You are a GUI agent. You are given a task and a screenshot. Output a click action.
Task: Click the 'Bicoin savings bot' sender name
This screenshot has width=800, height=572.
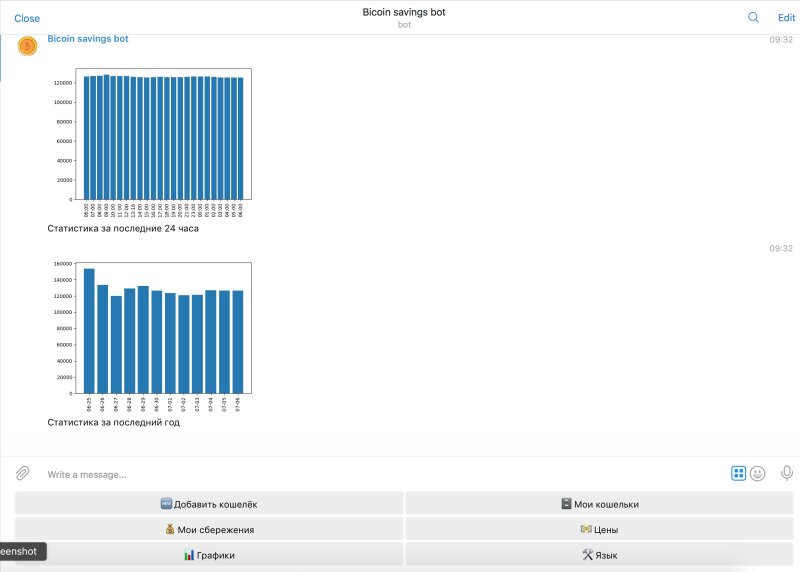(88, 39)
